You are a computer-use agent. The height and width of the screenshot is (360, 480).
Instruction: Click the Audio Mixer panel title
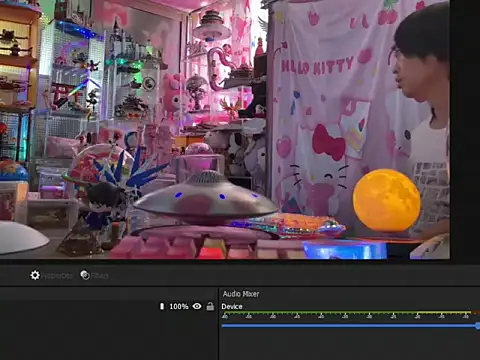pyautogui.click(x=241, y=294)
